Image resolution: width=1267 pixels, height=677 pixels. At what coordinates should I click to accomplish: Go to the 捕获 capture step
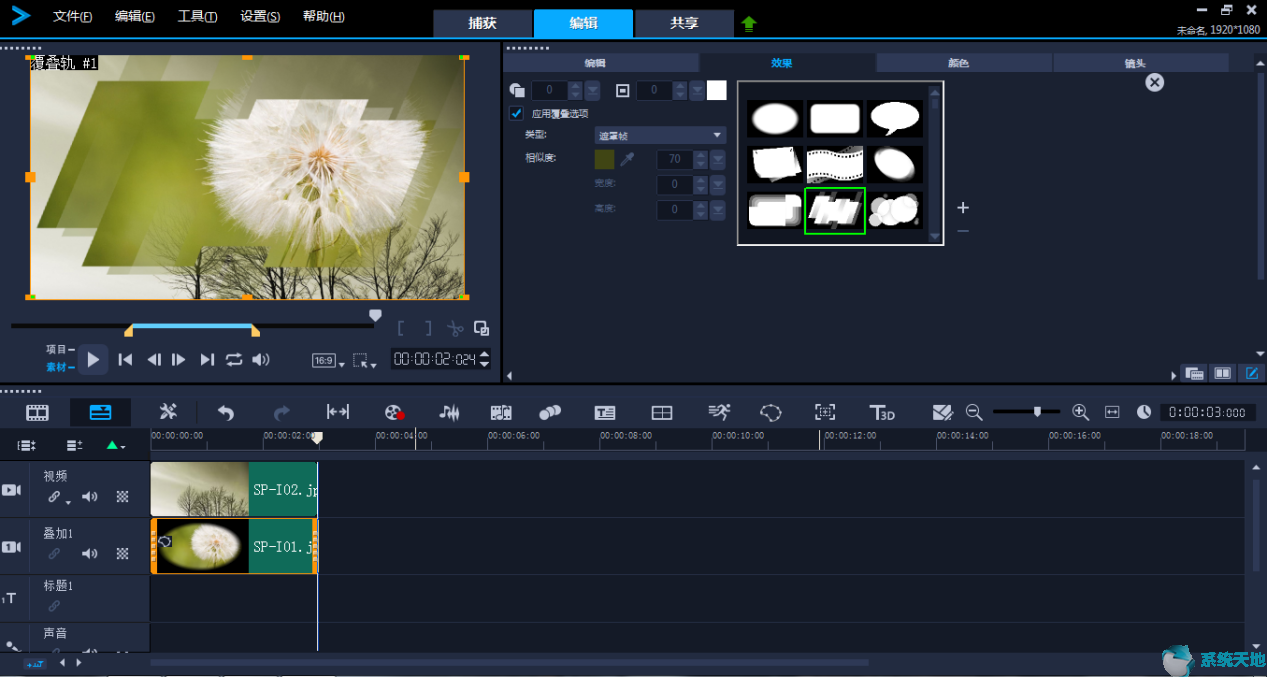tap(482, 23)
